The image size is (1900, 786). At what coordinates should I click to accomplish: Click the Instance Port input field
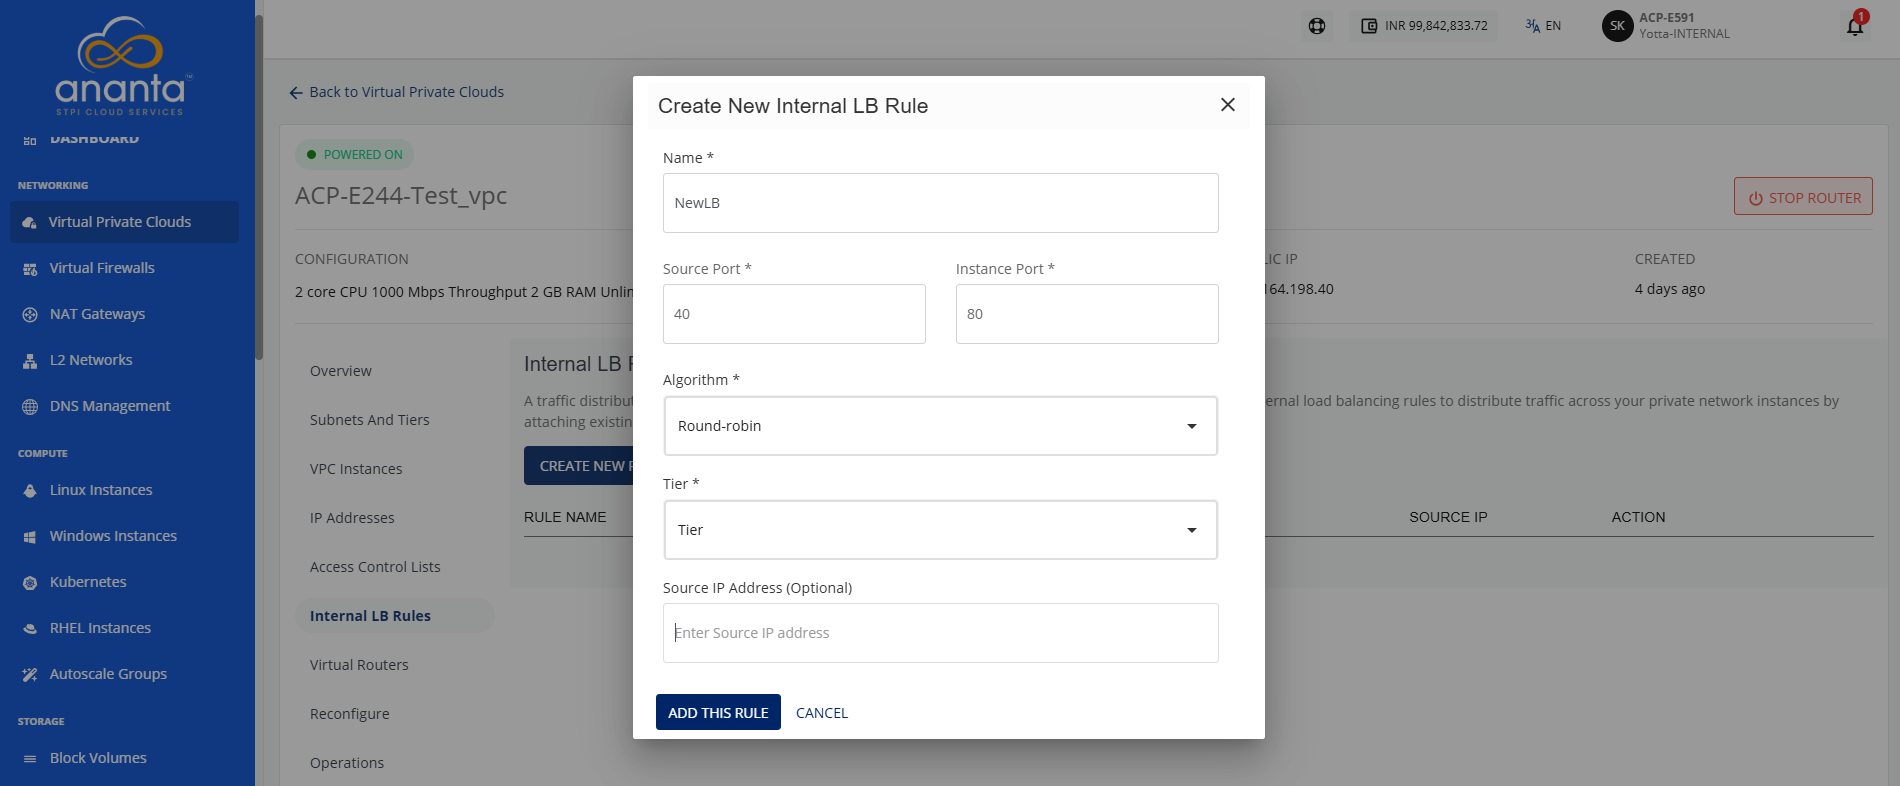click(1087, 314)
